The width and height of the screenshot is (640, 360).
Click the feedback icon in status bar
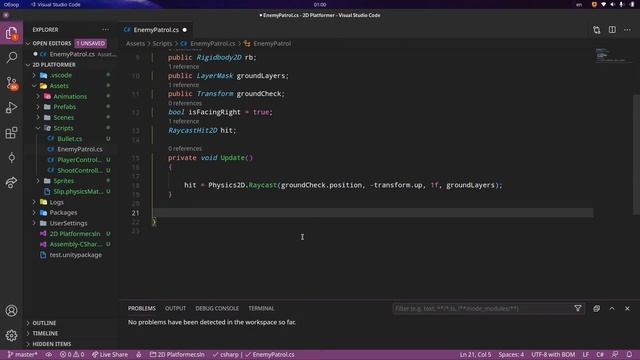click(x=615, y=354)
